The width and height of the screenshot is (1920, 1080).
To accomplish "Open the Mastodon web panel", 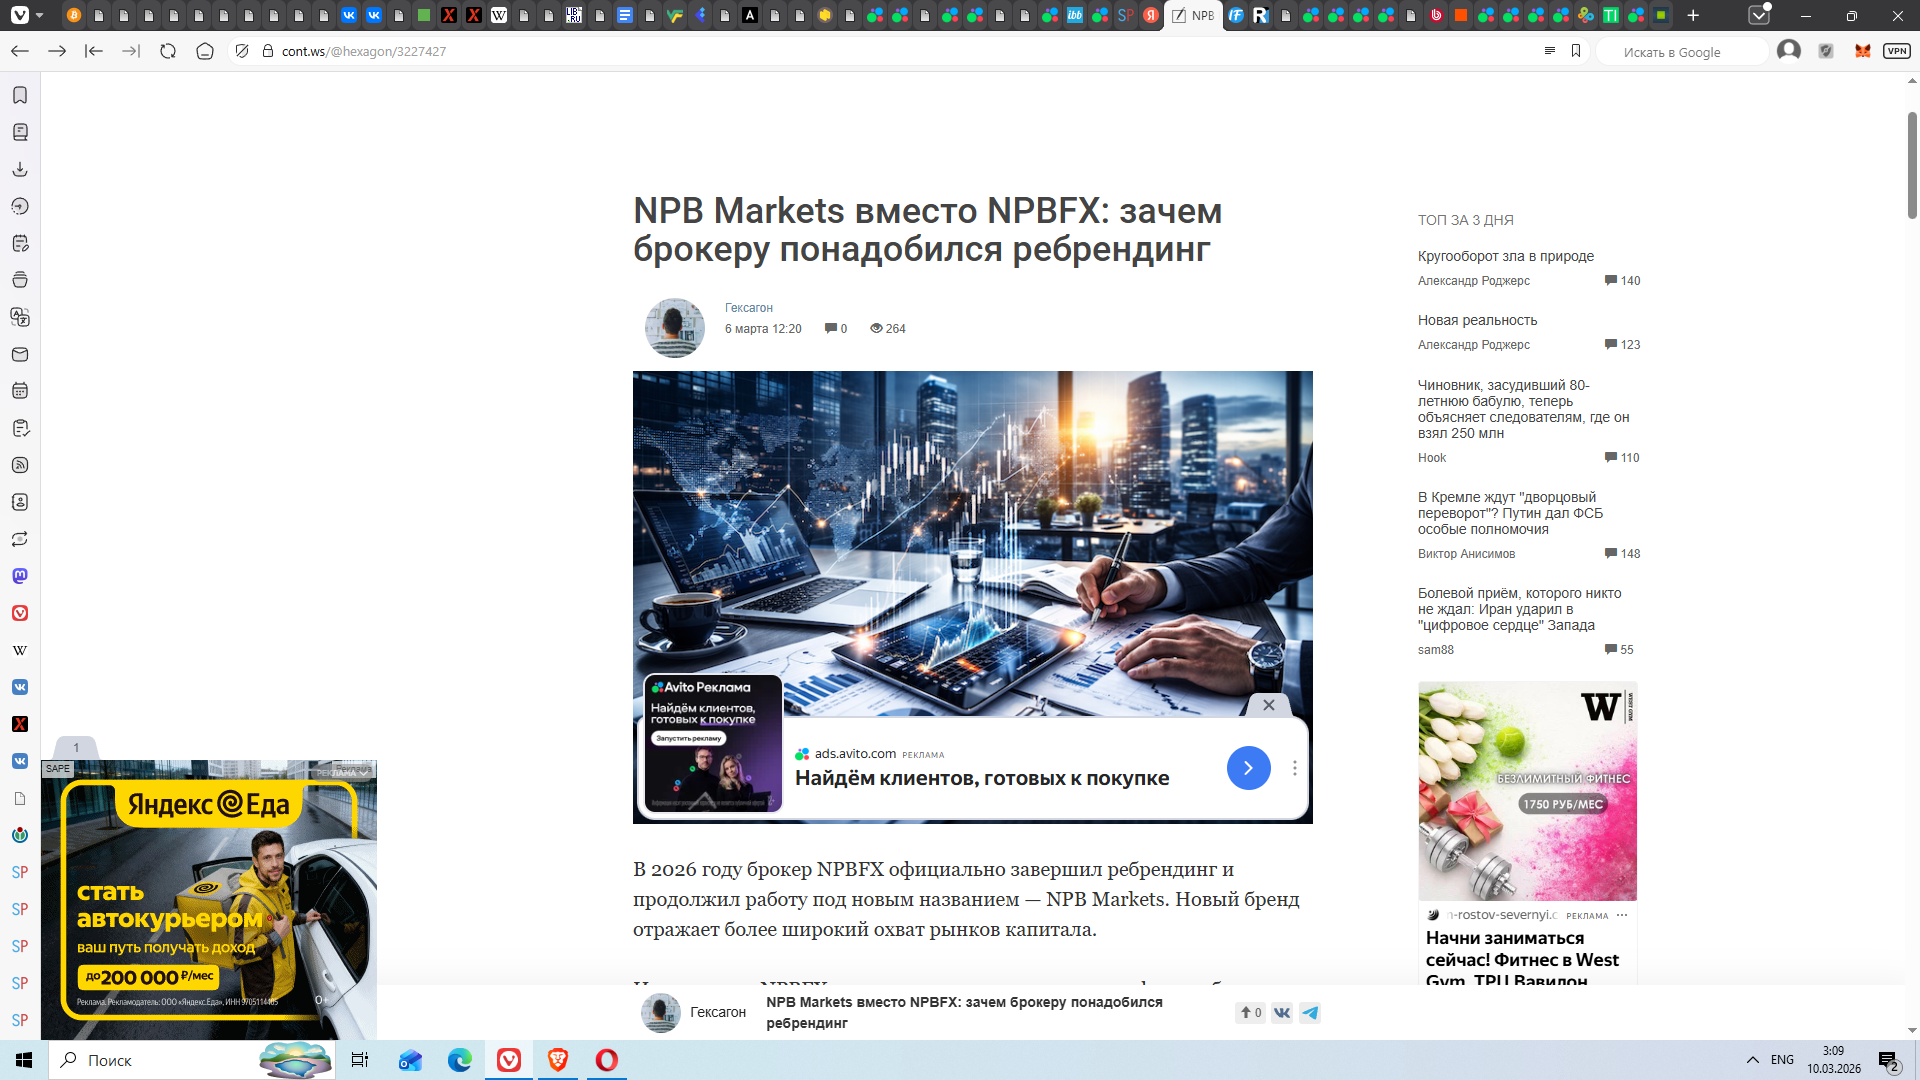I will click(20, 576).
